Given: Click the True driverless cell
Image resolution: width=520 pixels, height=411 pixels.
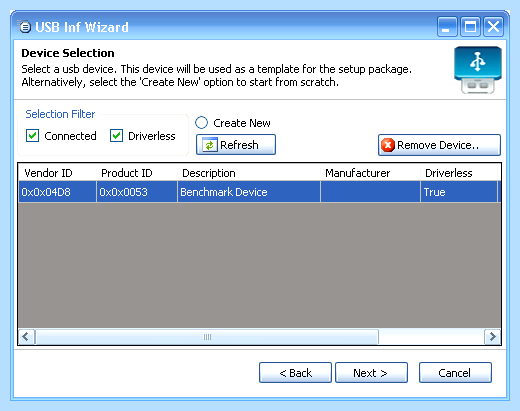Looking at the screenshot, I should tap(459, 192).
